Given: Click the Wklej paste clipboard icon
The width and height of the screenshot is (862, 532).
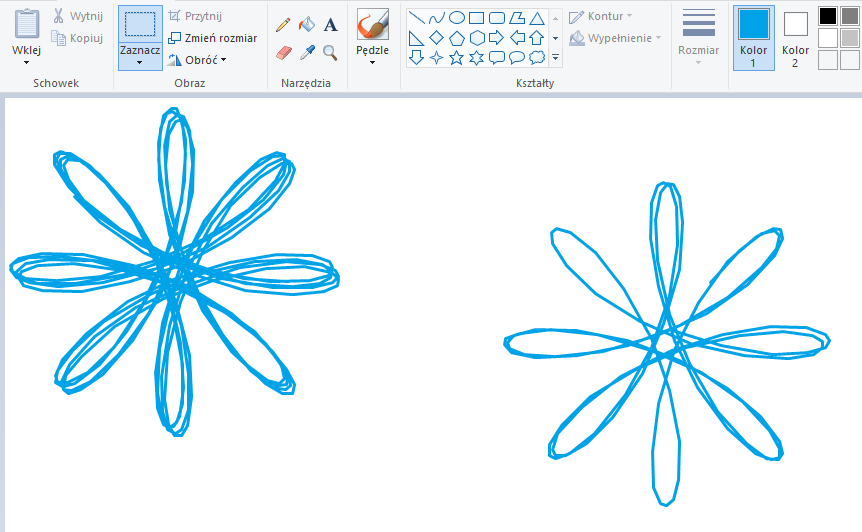Looking at the screenshot, I should tap(26, 24).
